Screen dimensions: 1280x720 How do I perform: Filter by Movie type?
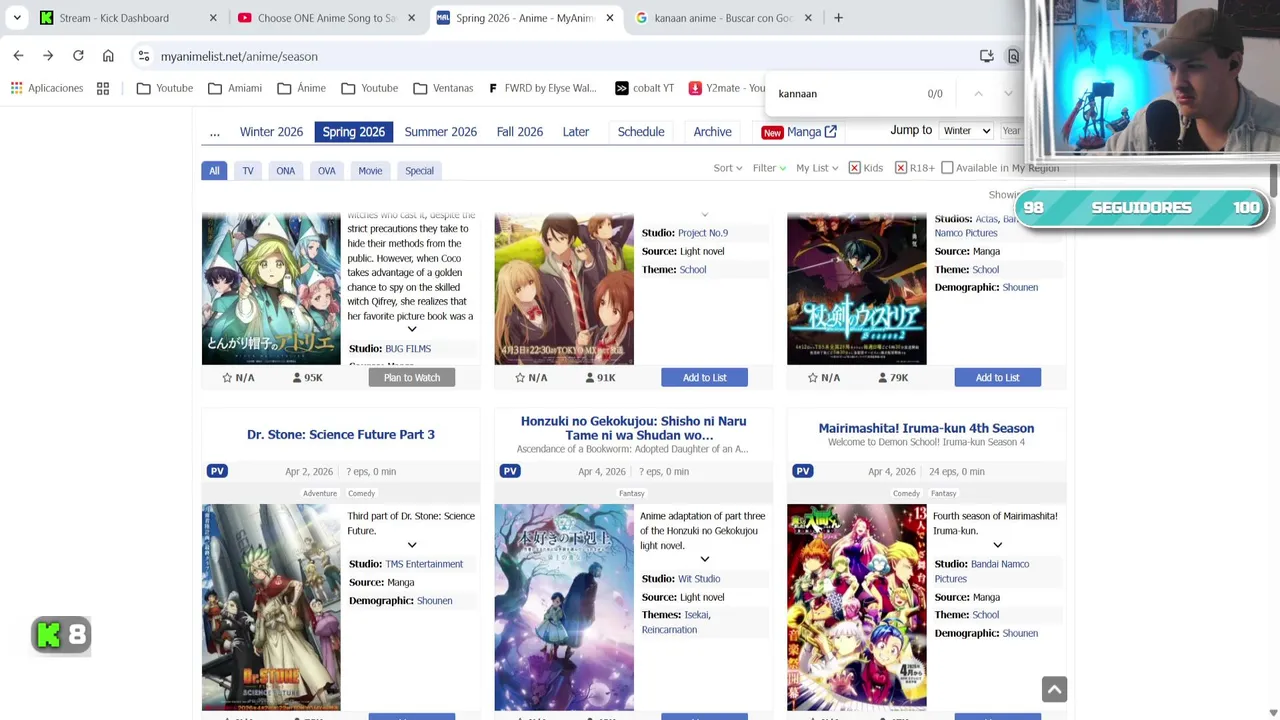[x=370, y=170]
